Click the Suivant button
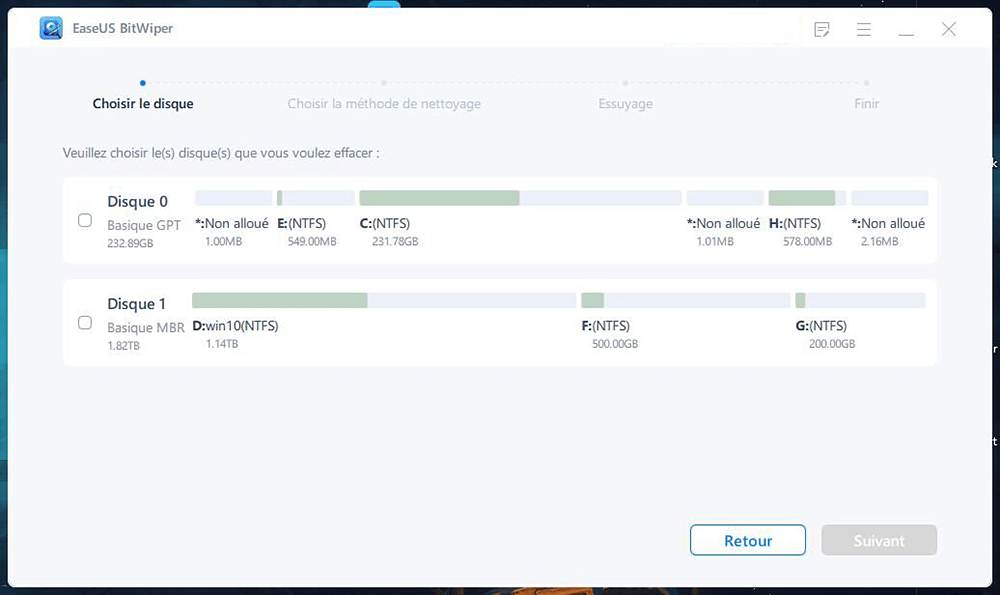The height and width of the screenshot is (595, 1000). click(x=879, y=541)
